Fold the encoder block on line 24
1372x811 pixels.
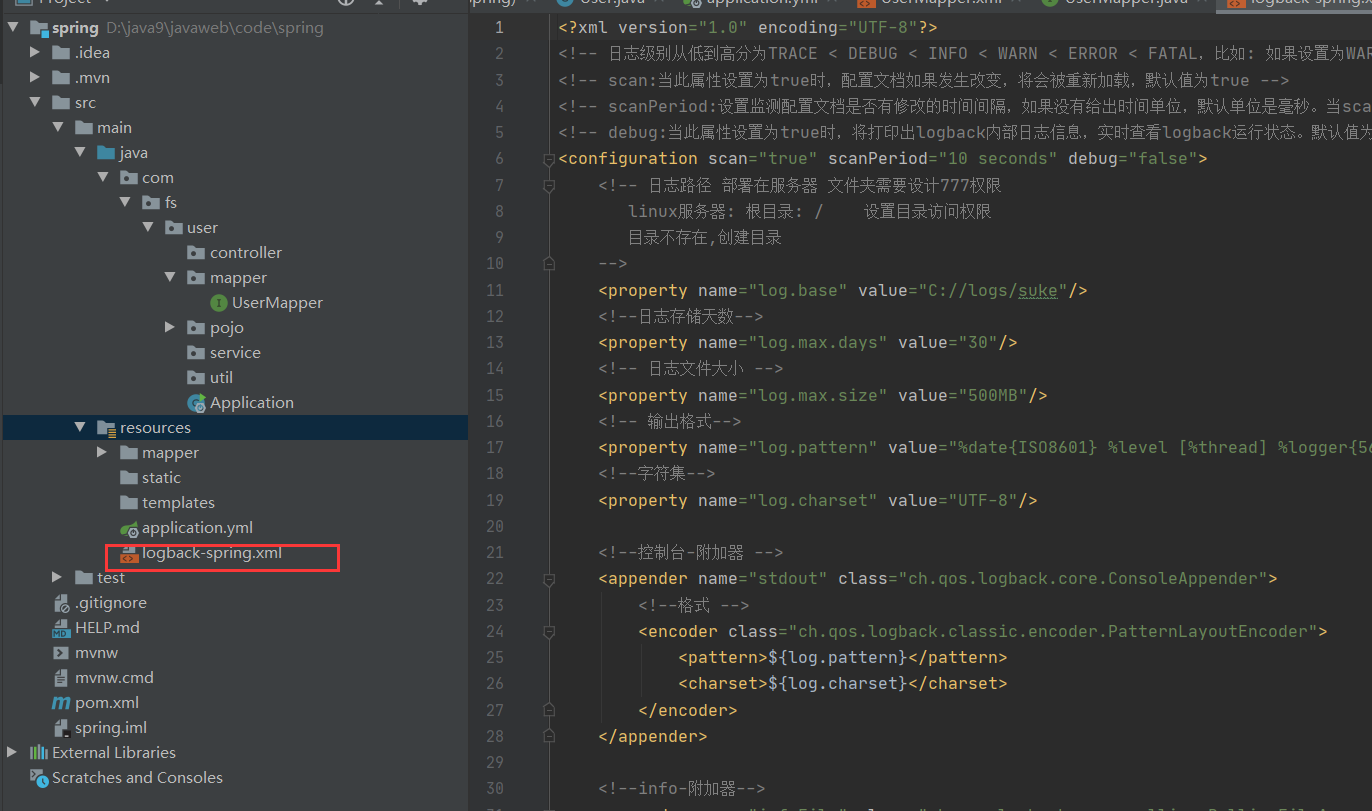548,632
